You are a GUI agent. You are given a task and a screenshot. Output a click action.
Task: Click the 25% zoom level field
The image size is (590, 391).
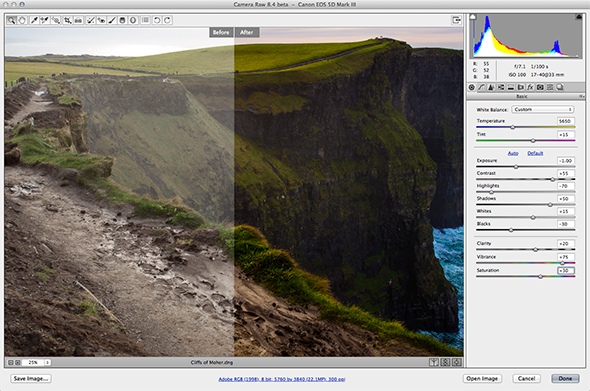point(33,362)
